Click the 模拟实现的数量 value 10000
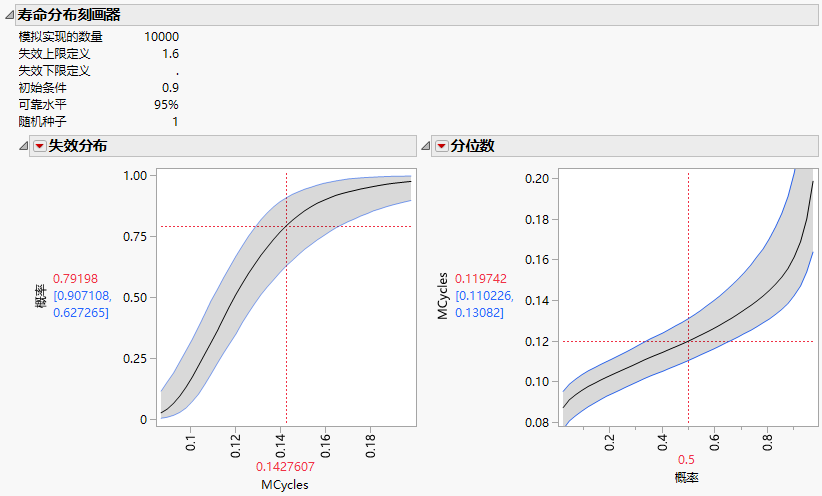This screenshot has width=822, height=496. 161,37
